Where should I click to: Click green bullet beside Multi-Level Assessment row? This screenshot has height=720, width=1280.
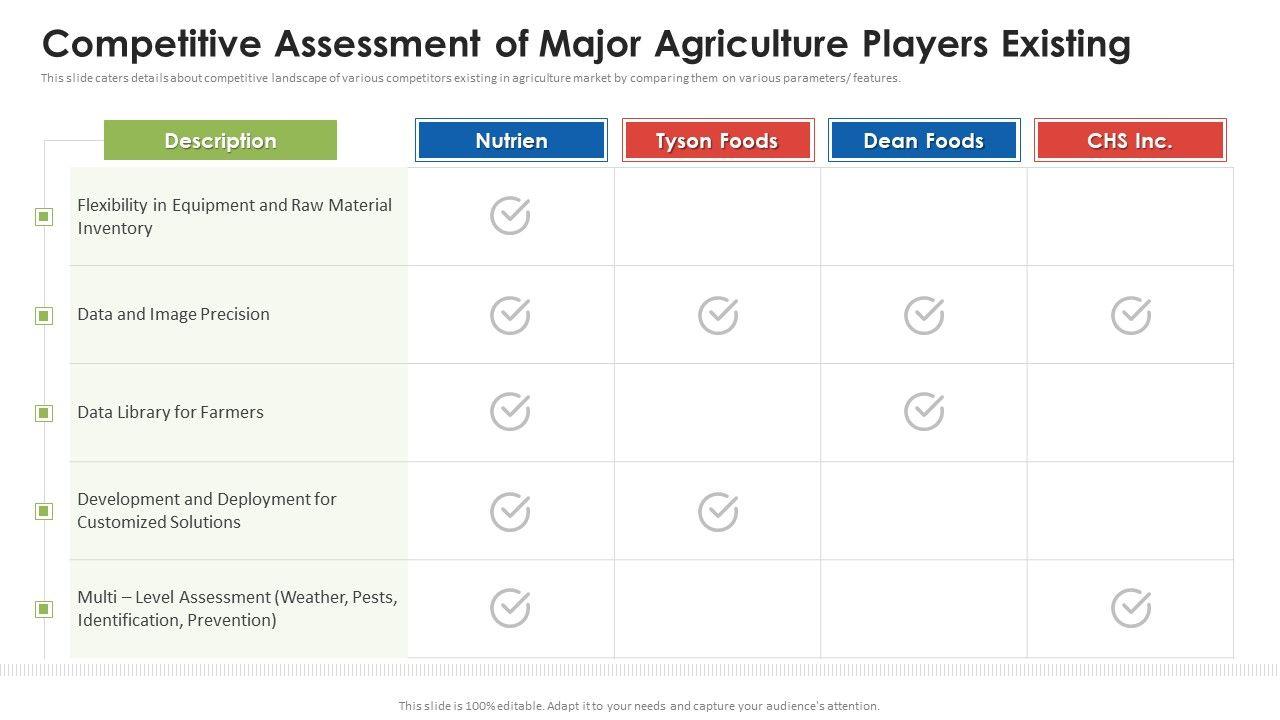point(44,609)
